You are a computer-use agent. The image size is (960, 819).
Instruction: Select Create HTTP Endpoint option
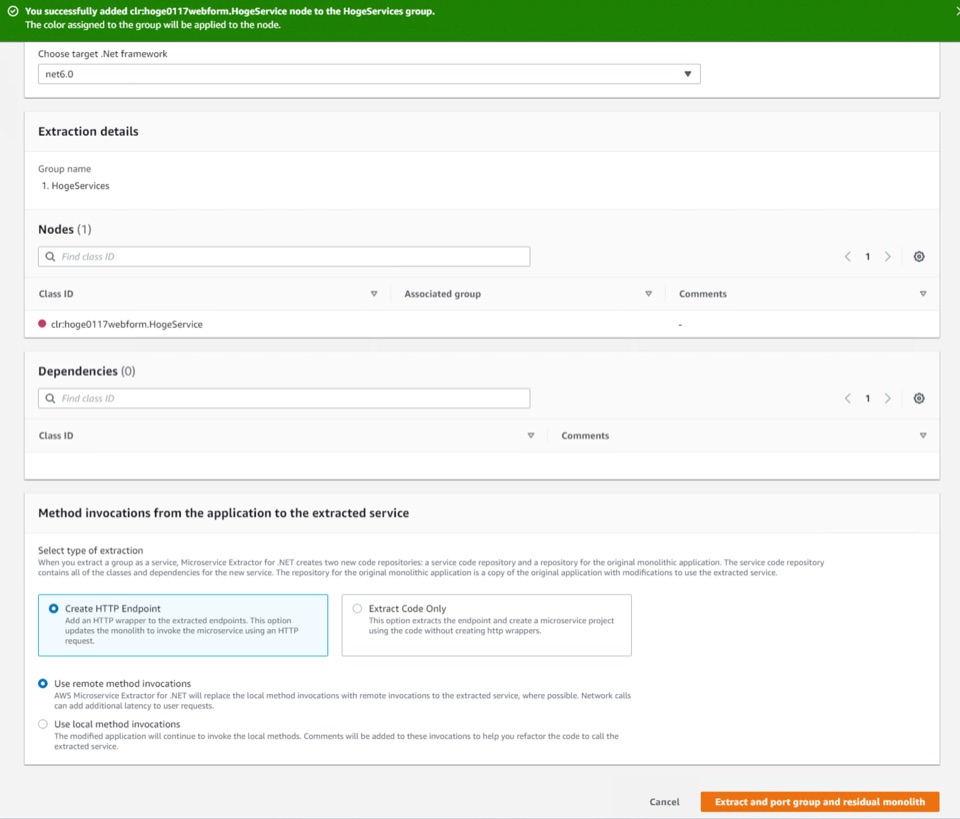pos(182,625)
